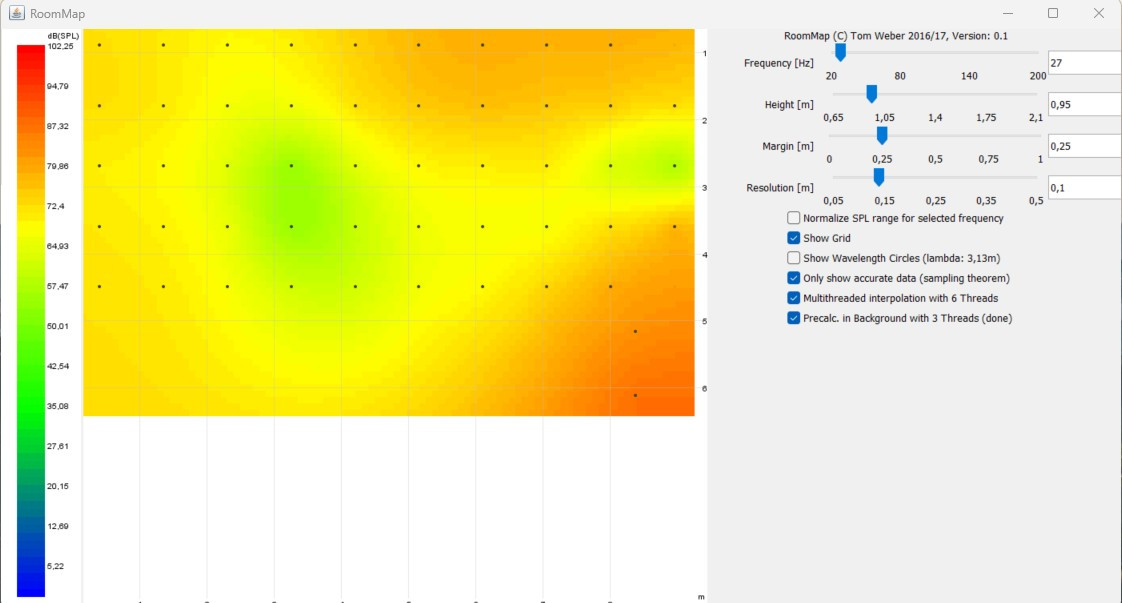The width and height of the screenshot is (1122, 603).
Task: Click the lowest measurement point on the heat map
Action: tap(635, 395)
